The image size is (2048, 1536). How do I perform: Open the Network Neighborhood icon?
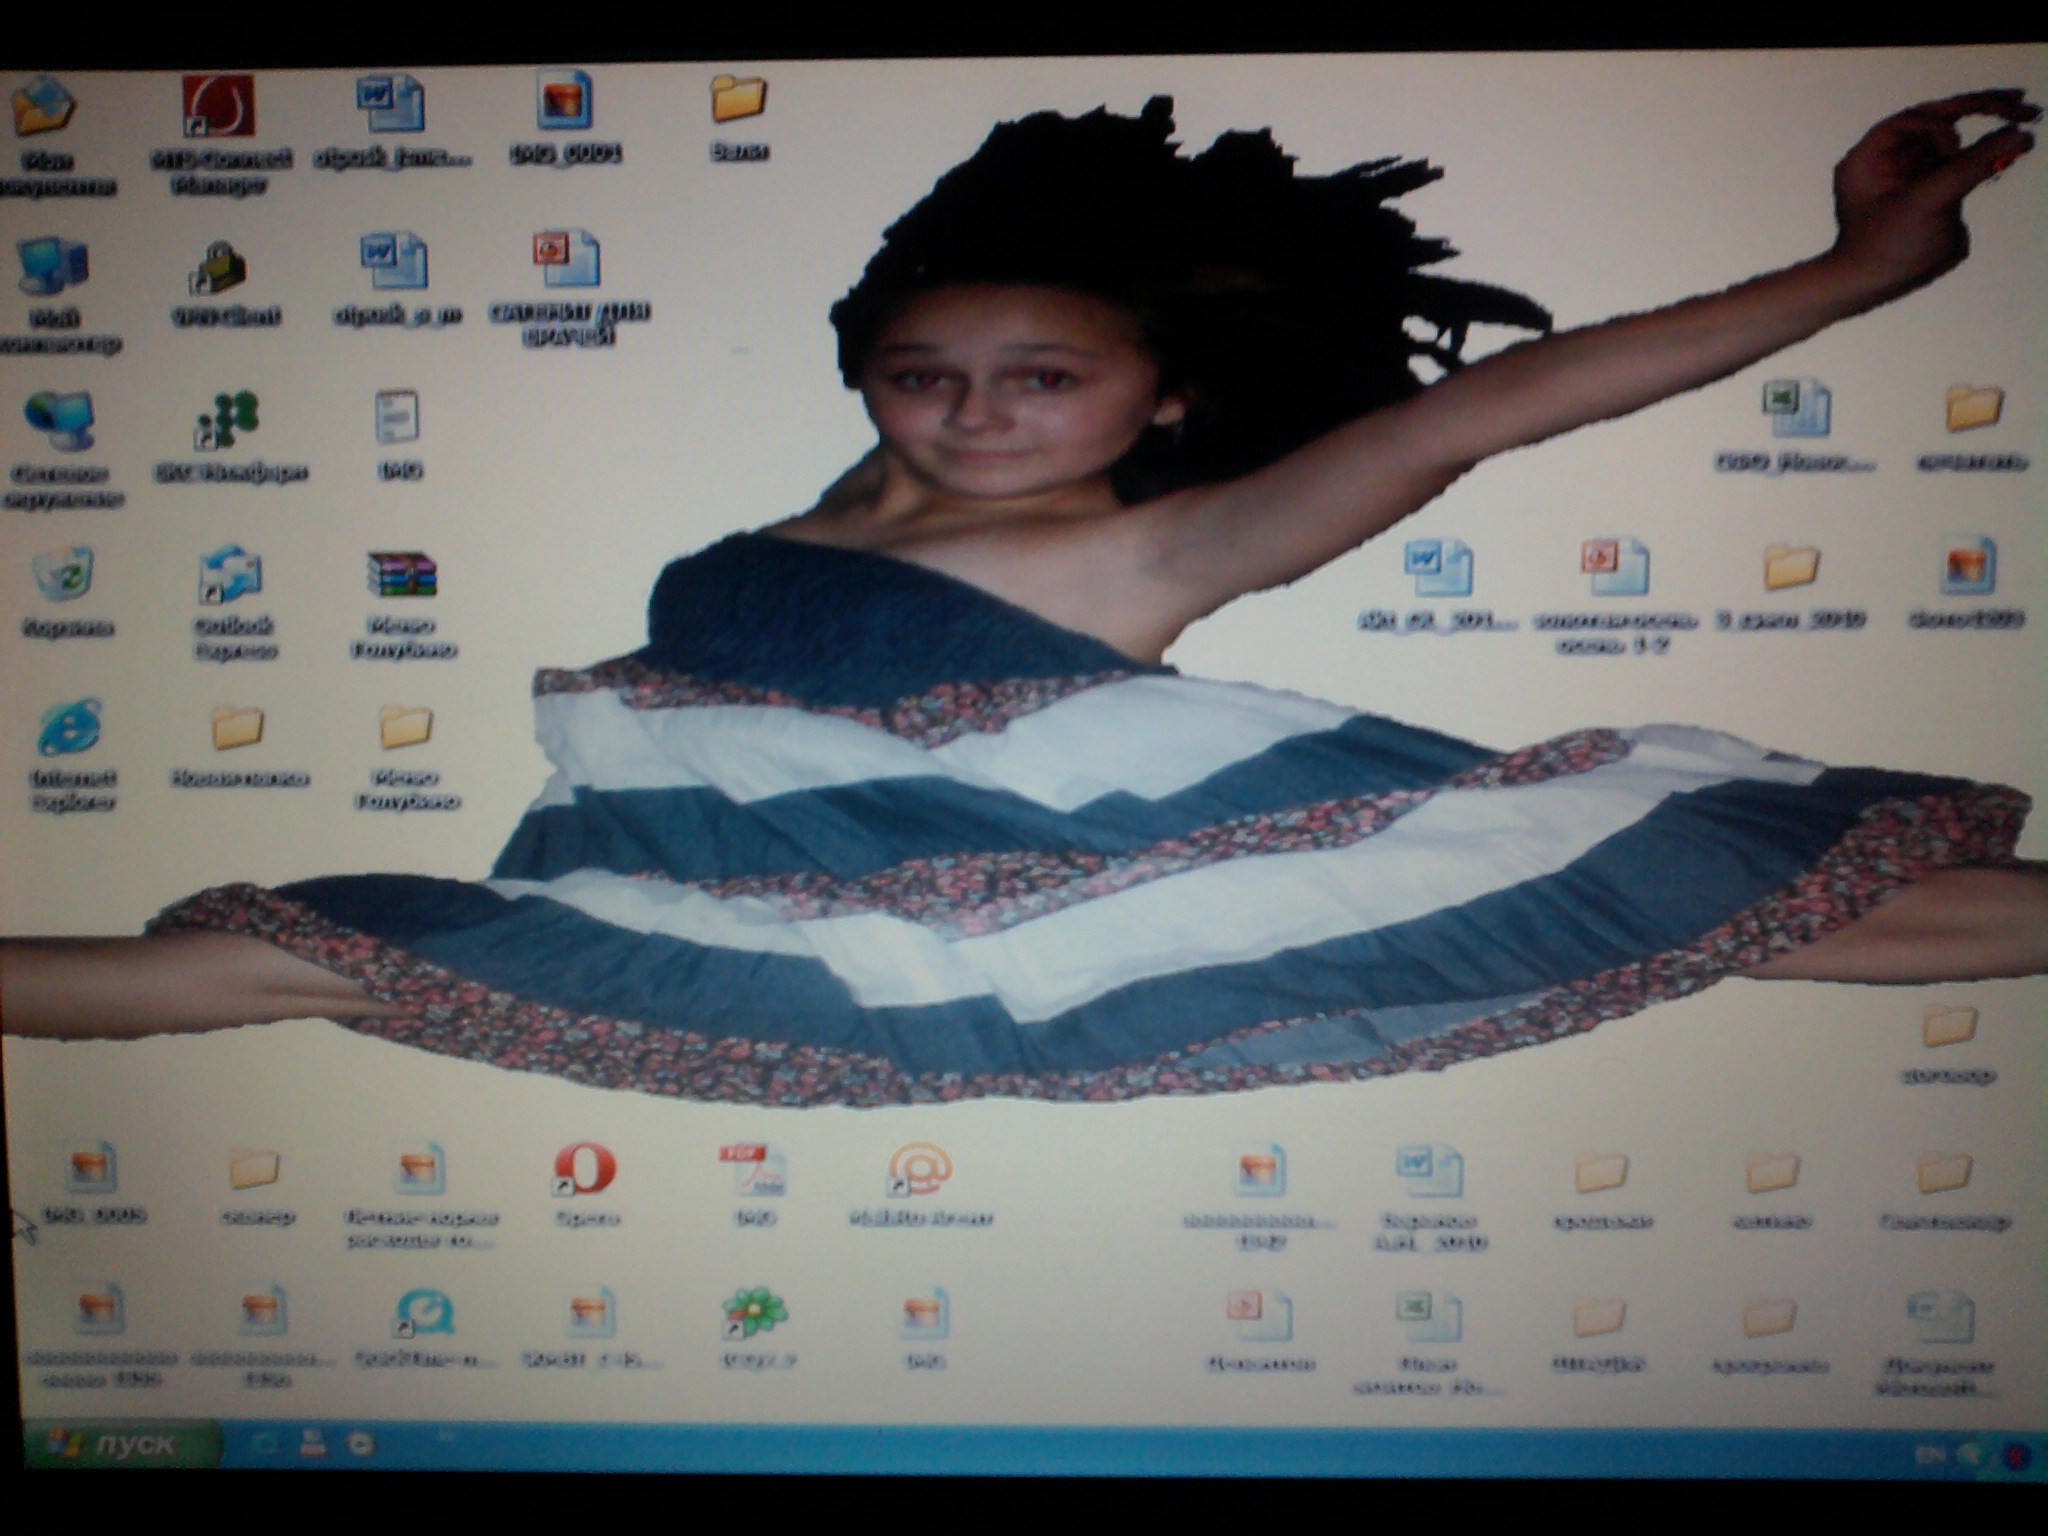[x=60, y=422]
